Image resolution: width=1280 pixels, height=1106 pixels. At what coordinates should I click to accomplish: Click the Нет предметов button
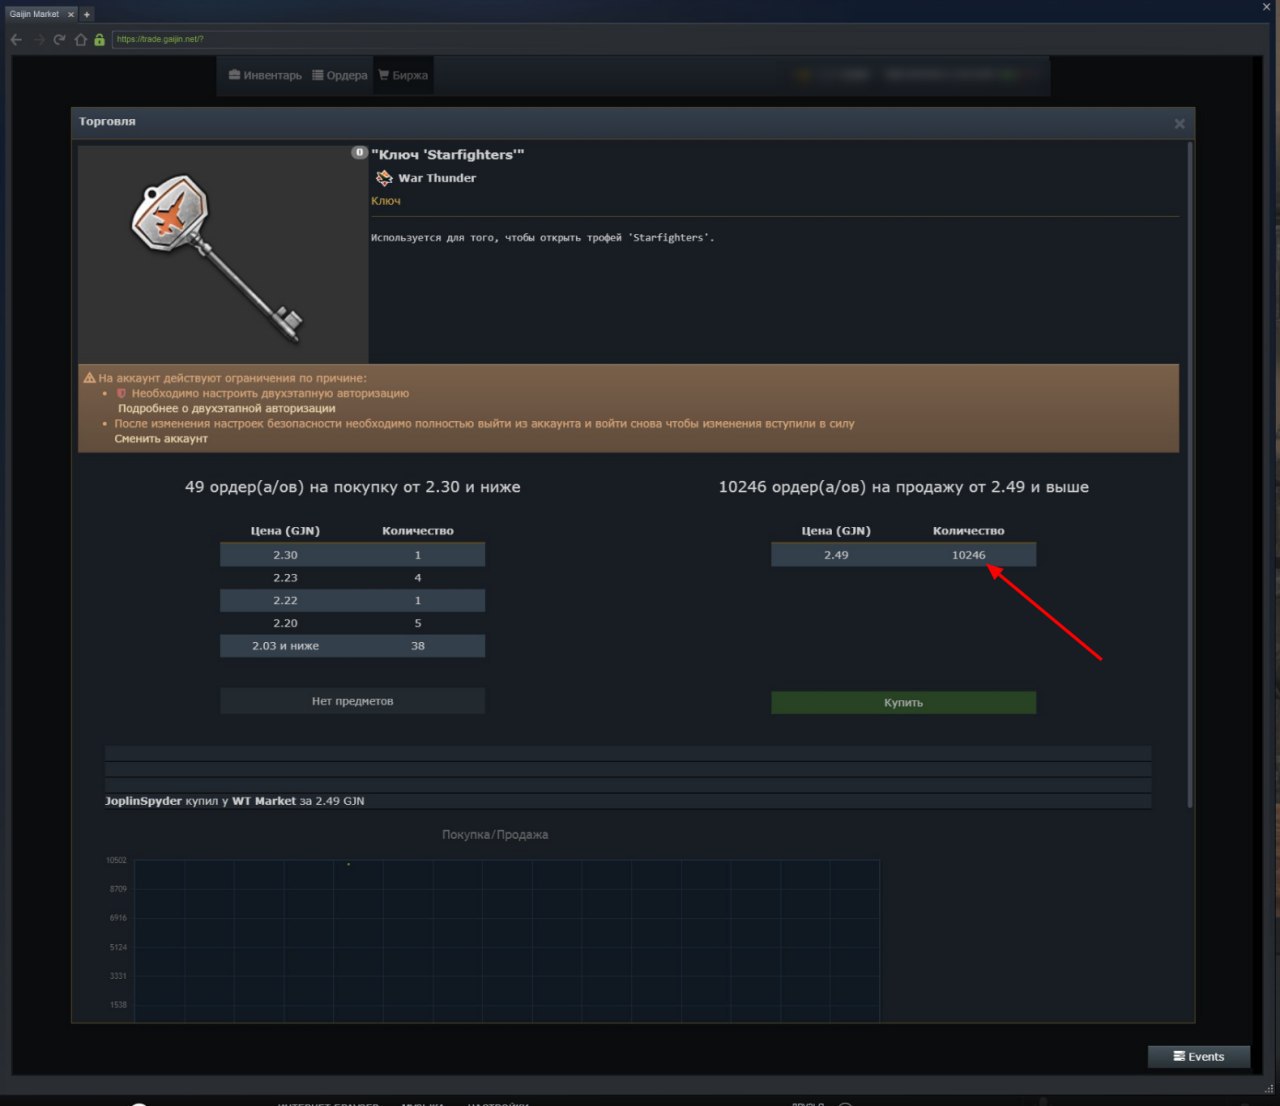pos(352,701)
